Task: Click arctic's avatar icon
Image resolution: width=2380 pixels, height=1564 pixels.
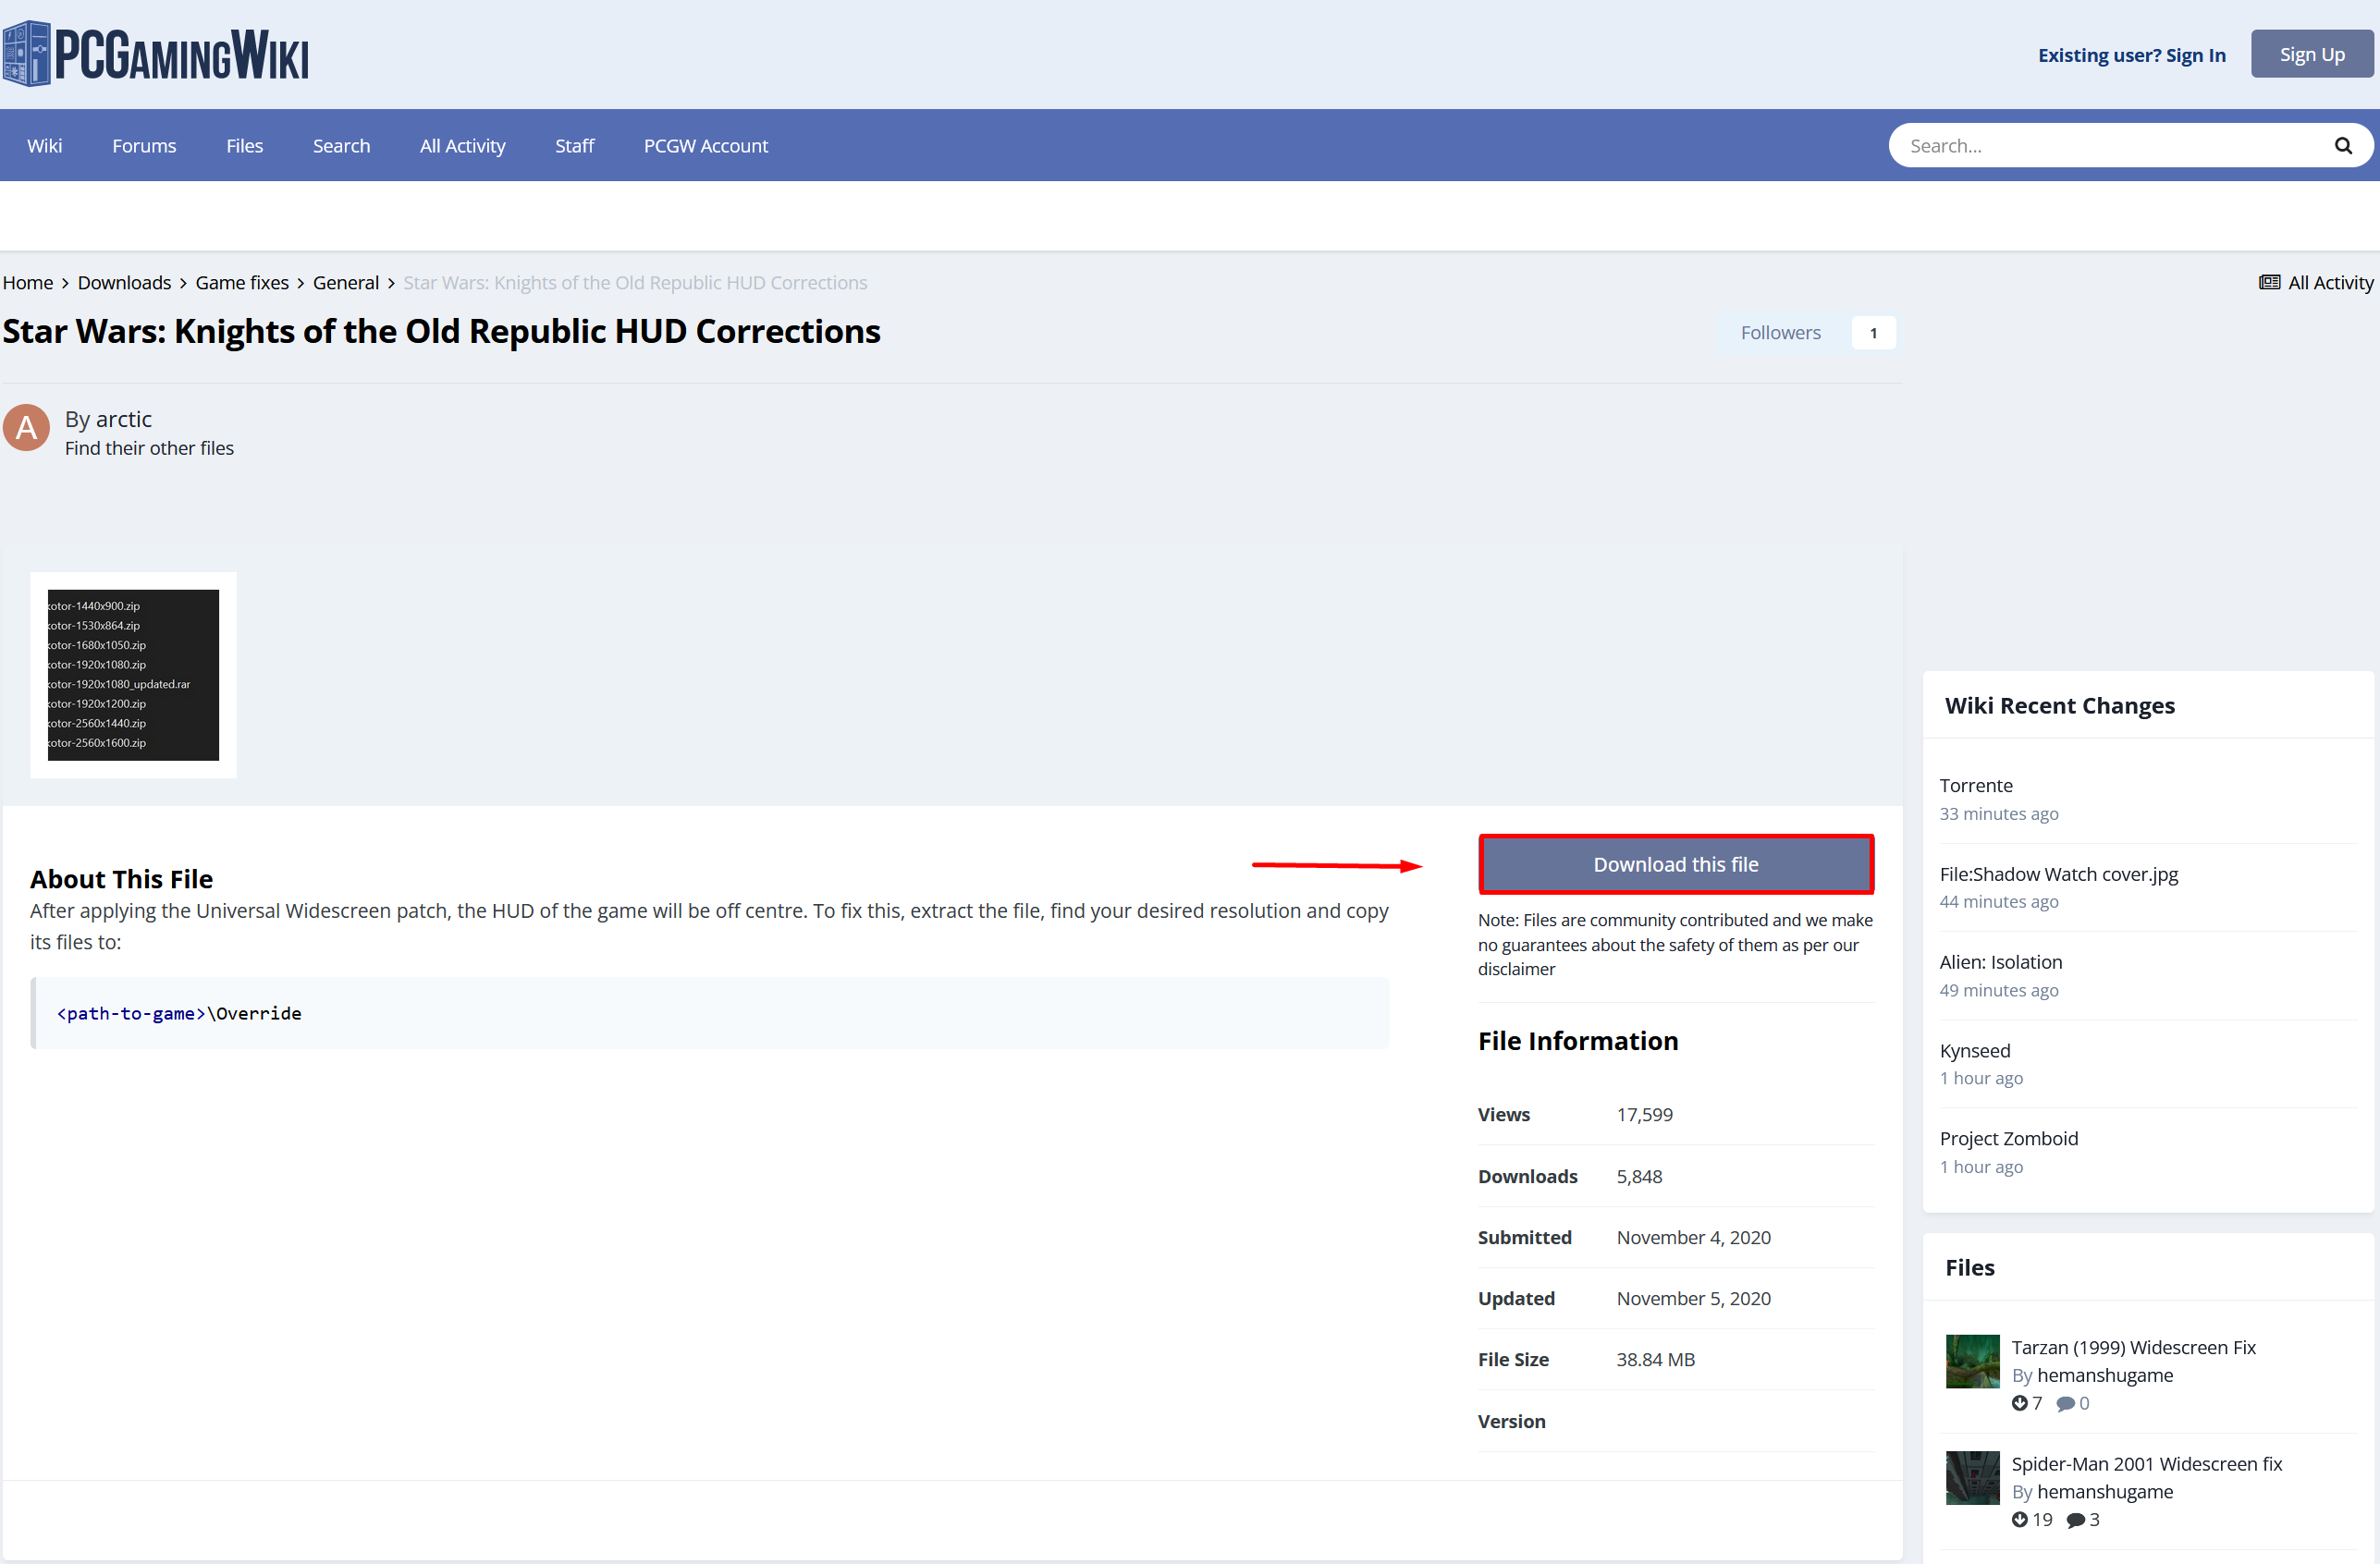Action: pyautogui.click(x=27, y=428)
